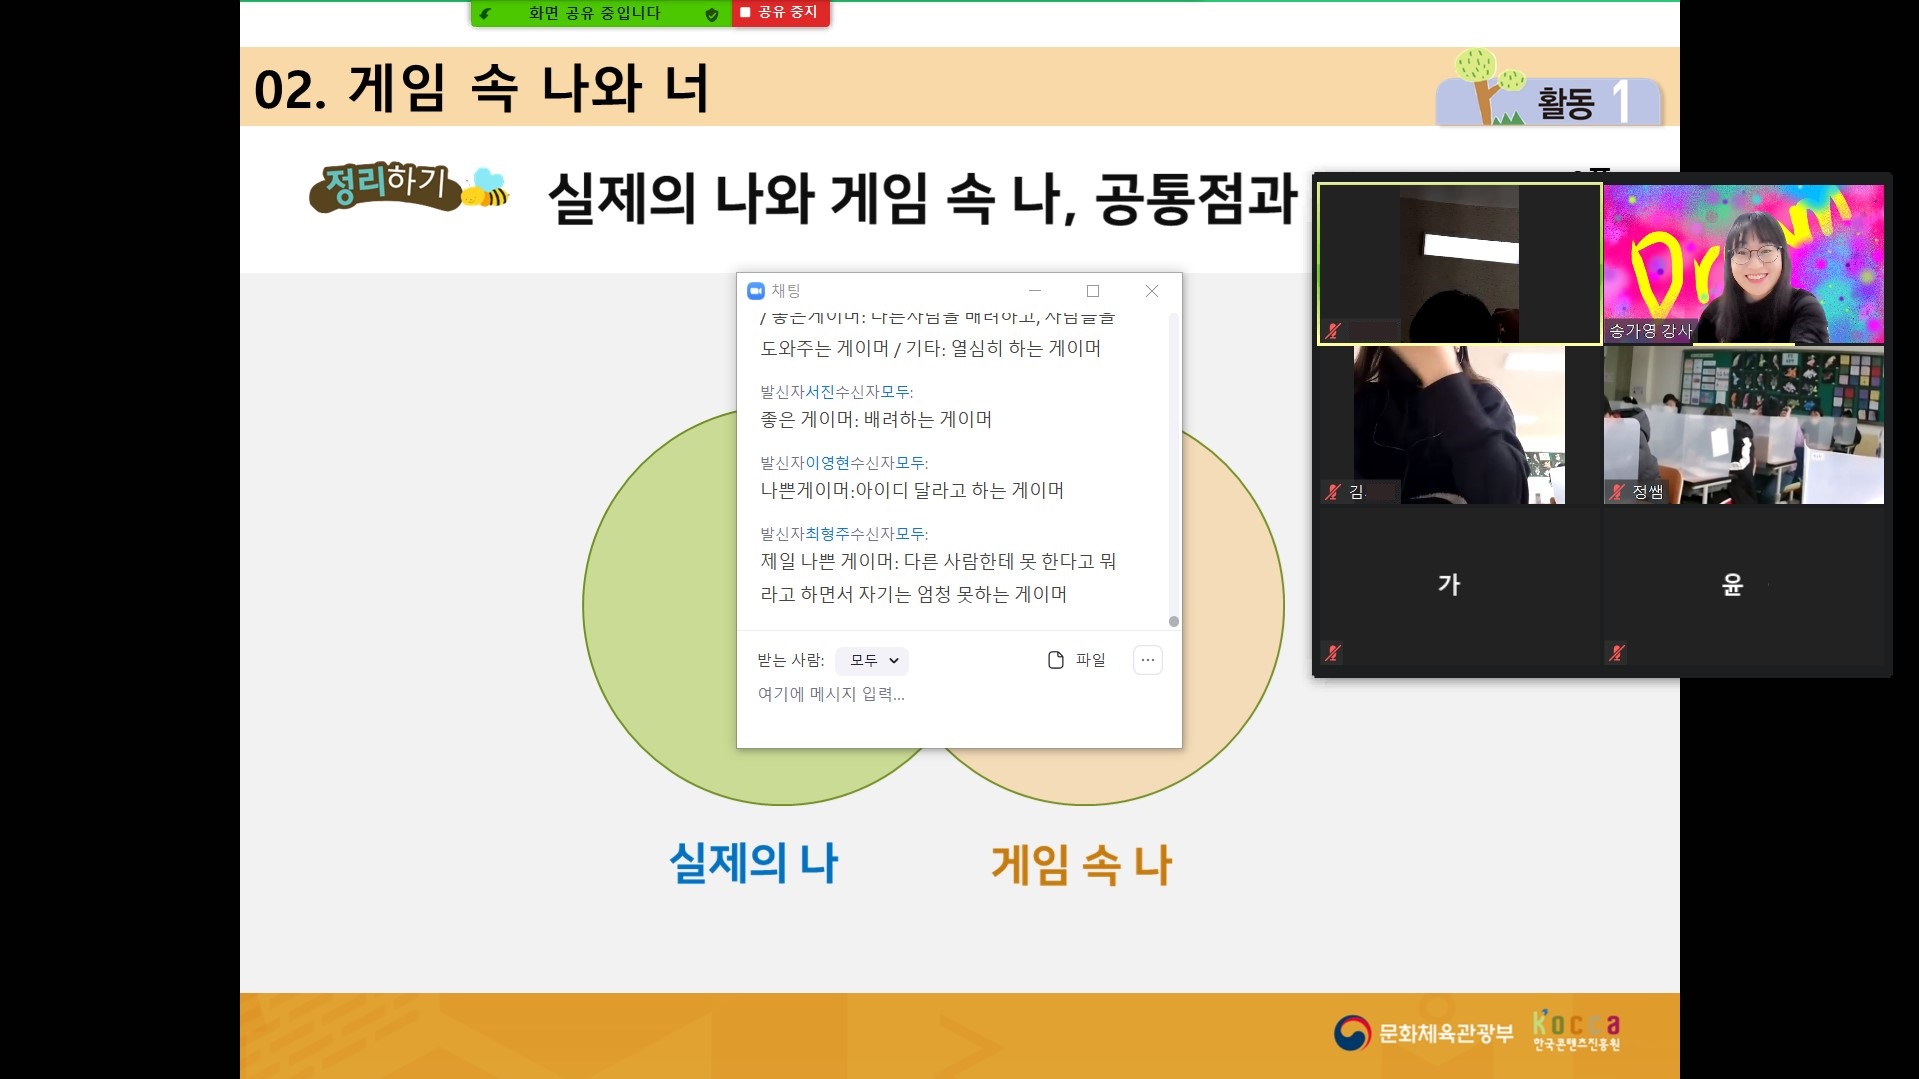Screen dimensions: 1919x1079
Task: Click the Zoom logo in chat title bar
Action: pyautogui.click(x=756, y=291)
